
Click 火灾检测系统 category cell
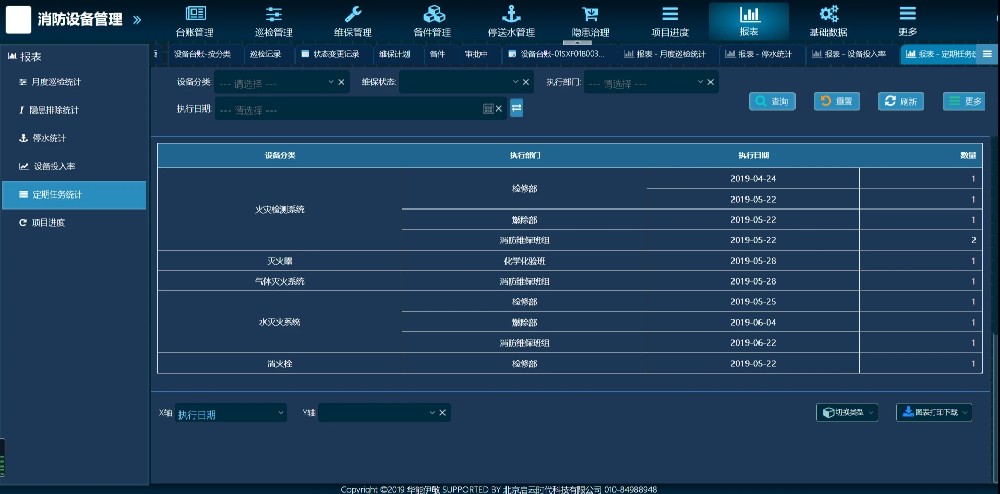tap(279, 210)
